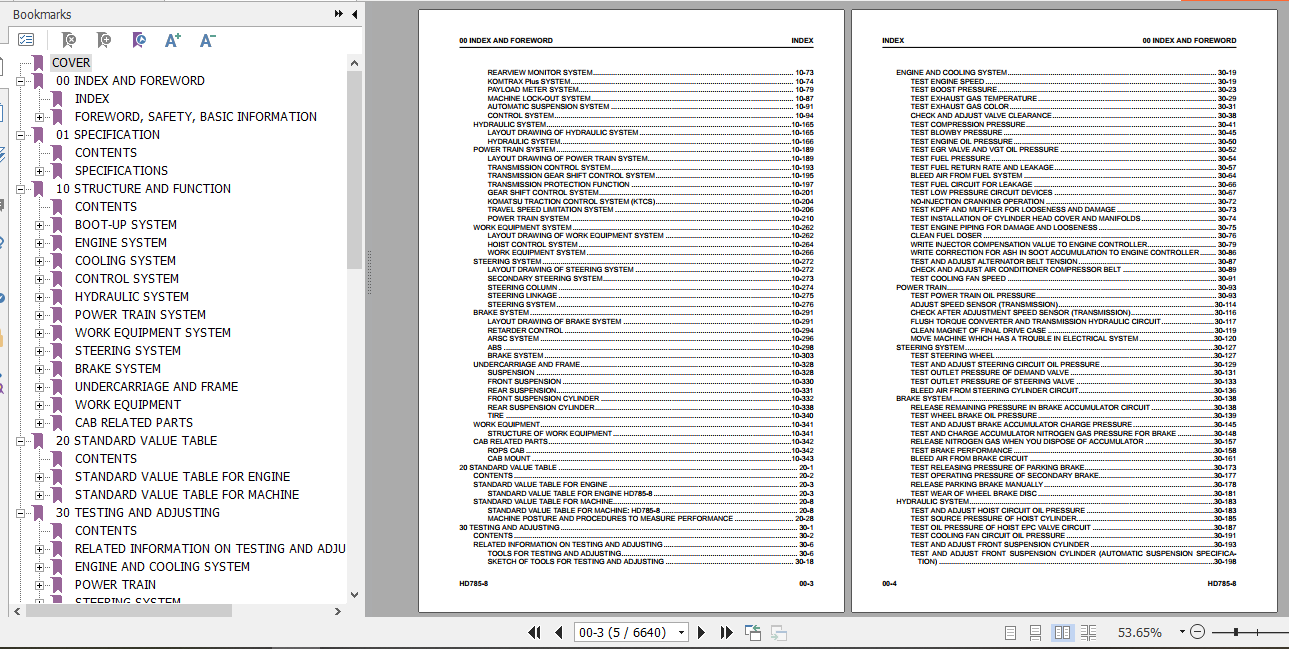This screenshot has width=1289, height=649.
Task: Jump to STEERING SYSTEM bookmark under Structure
Action: pyautogui.click(x=128, y=351)
